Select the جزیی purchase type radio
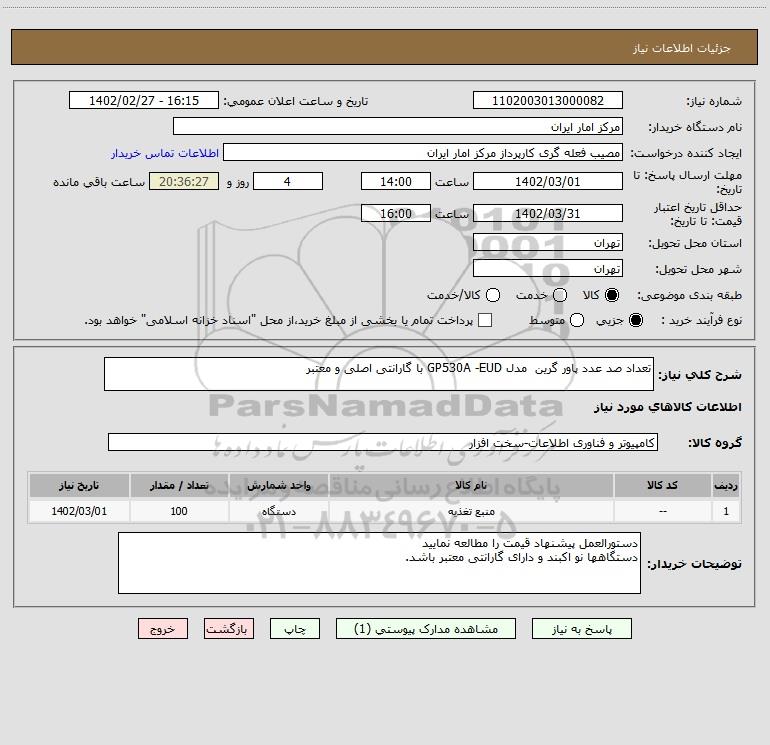Viewport: 770px width, 745px height. [636, 320]
